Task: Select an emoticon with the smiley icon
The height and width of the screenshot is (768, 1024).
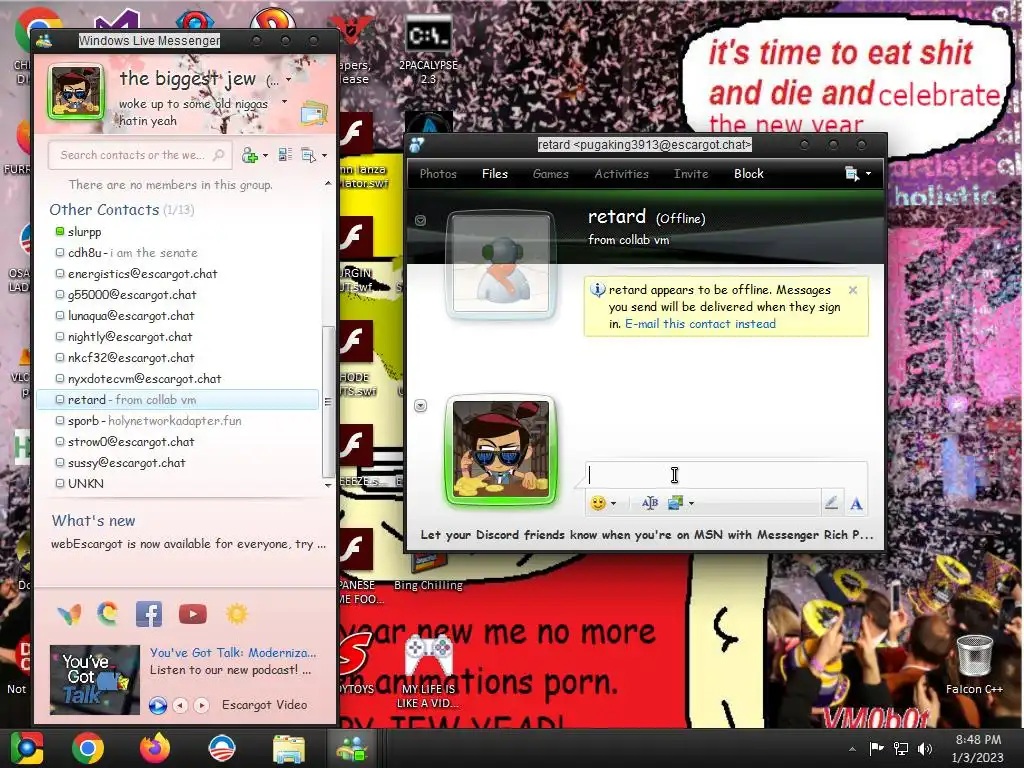Action: tap(597, 503)
